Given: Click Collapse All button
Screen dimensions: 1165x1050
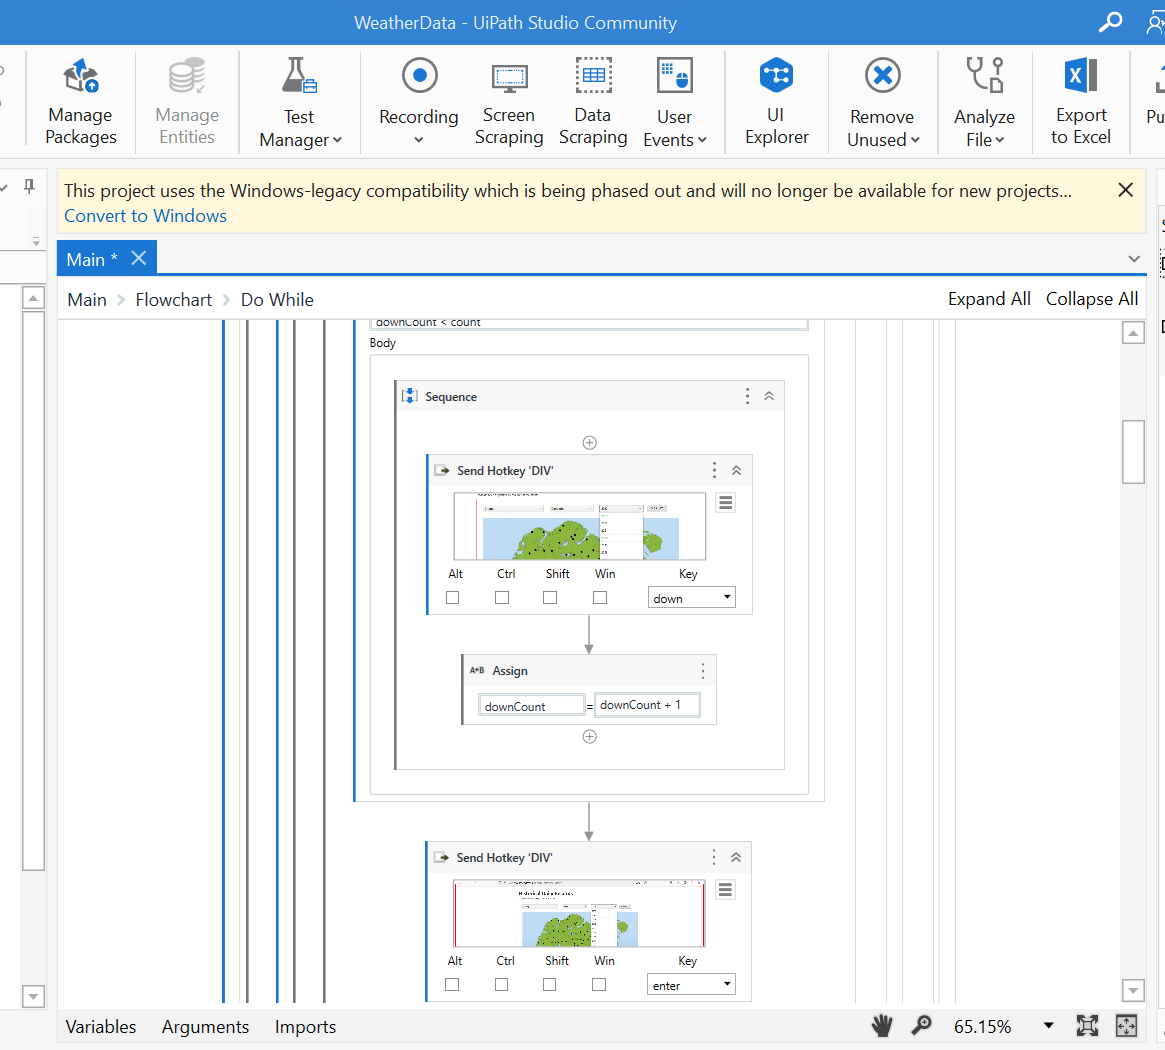Looking at the screenshot, I should 1091,299.
